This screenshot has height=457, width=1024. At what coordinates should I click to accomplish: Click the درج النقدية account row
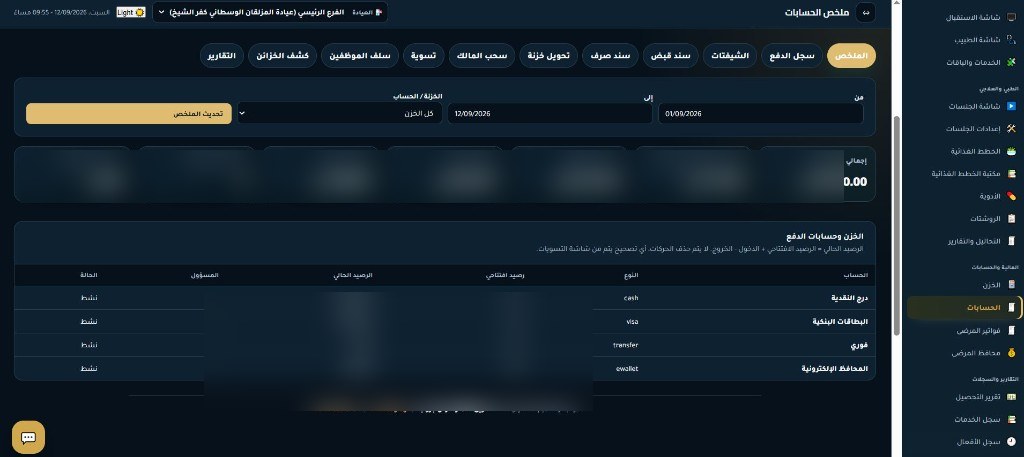[445, 298]
